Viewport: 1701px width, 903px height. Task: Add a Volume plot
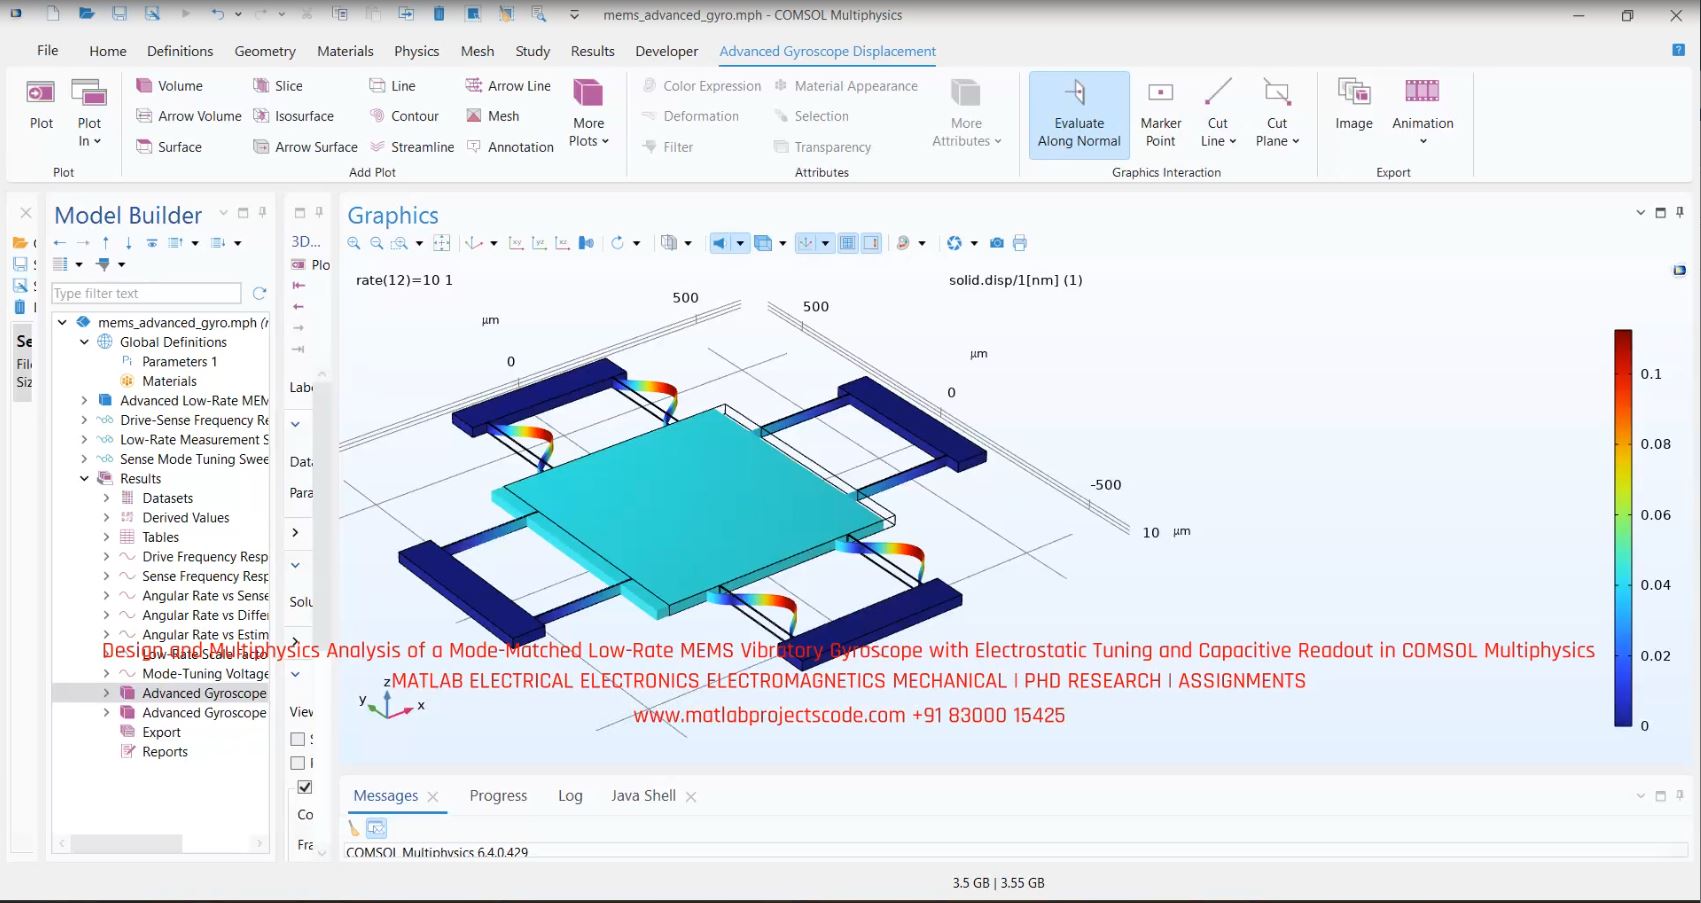tap(169, 86)
